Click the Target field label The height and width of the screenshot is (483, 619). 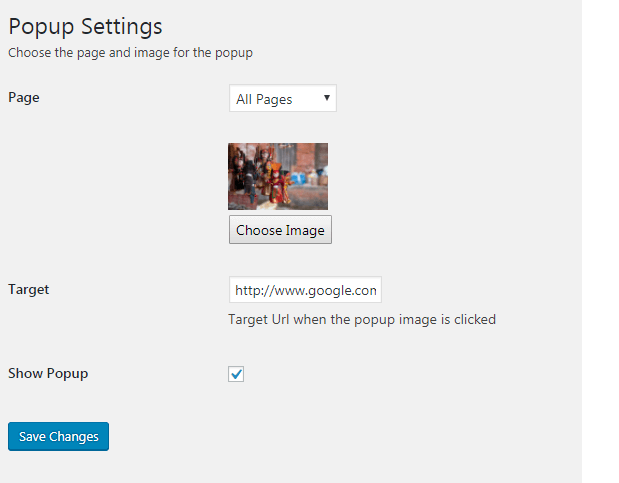click(28, 289)
